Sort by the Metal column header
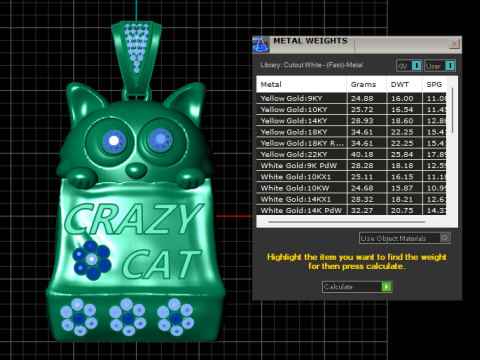This screenshot has height=360, width=480. click(301, 84)
